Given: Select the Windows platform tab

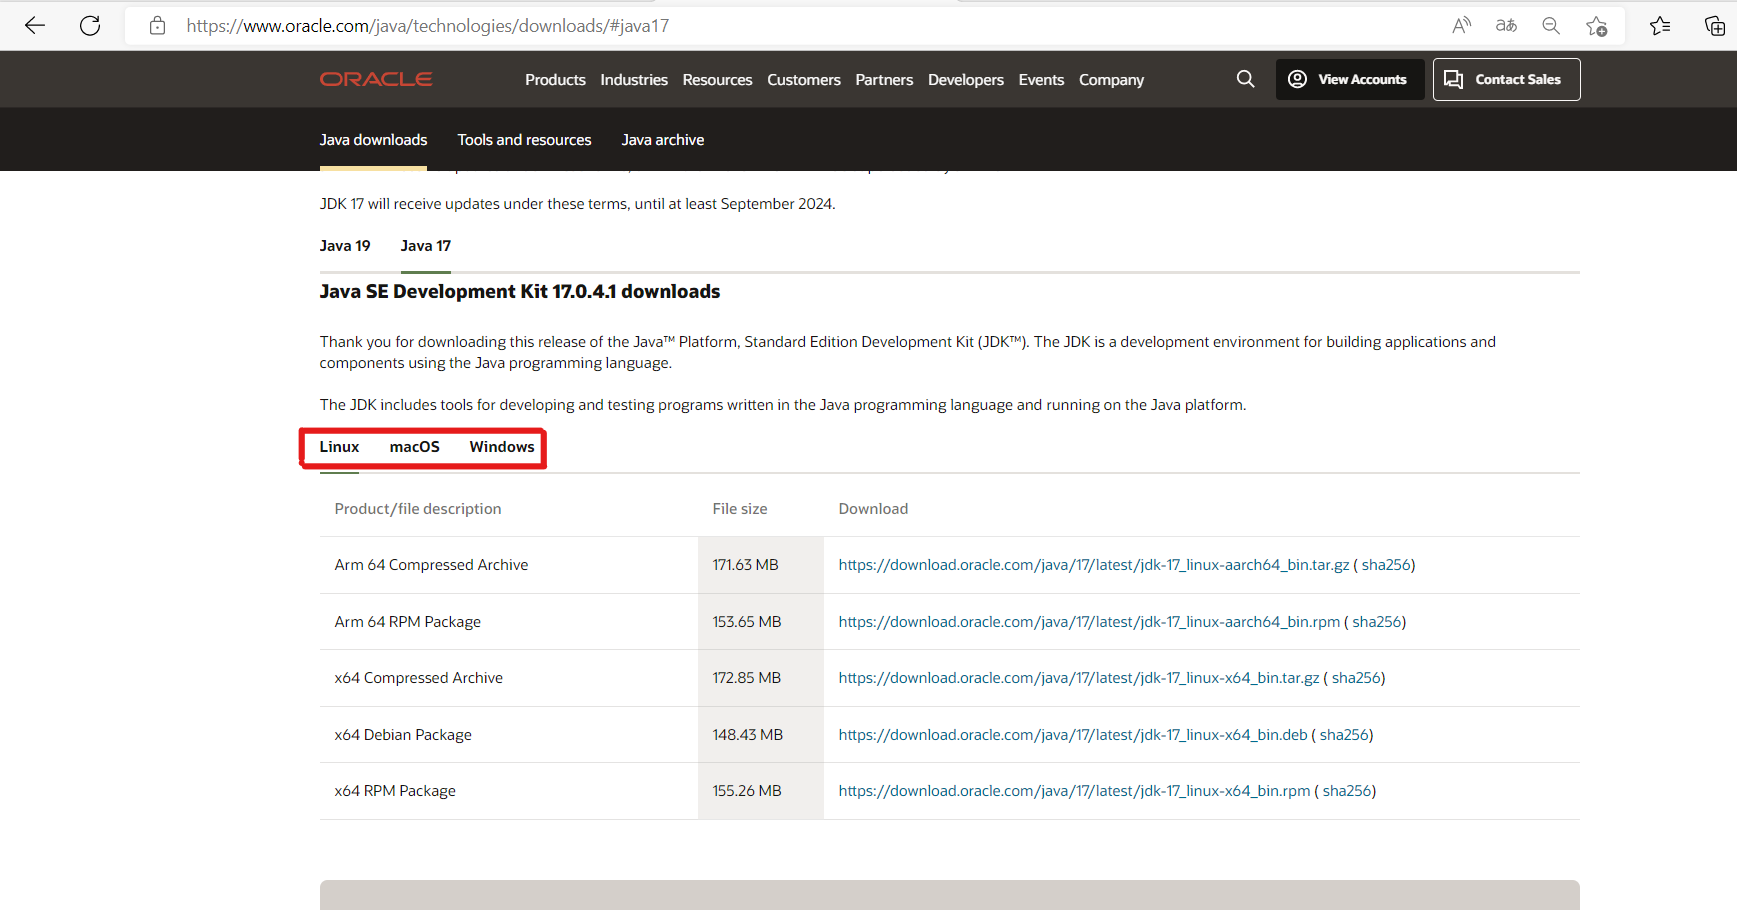Looking at the screenshot, I should (x=502, y=447).
